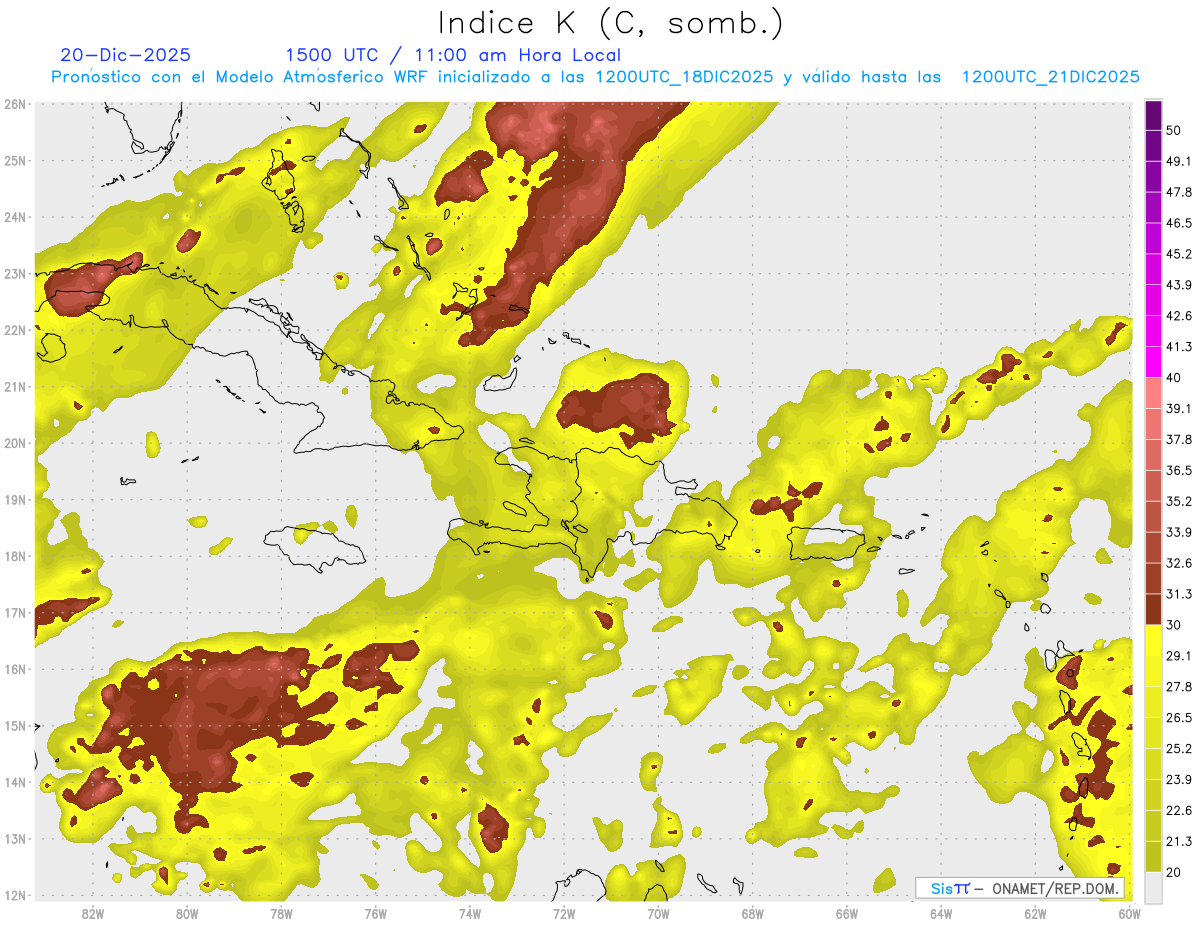The width and height of the screenshot is (1200, 927).
Task: Click the "49.1" colorbar label
Action: 1178,161
